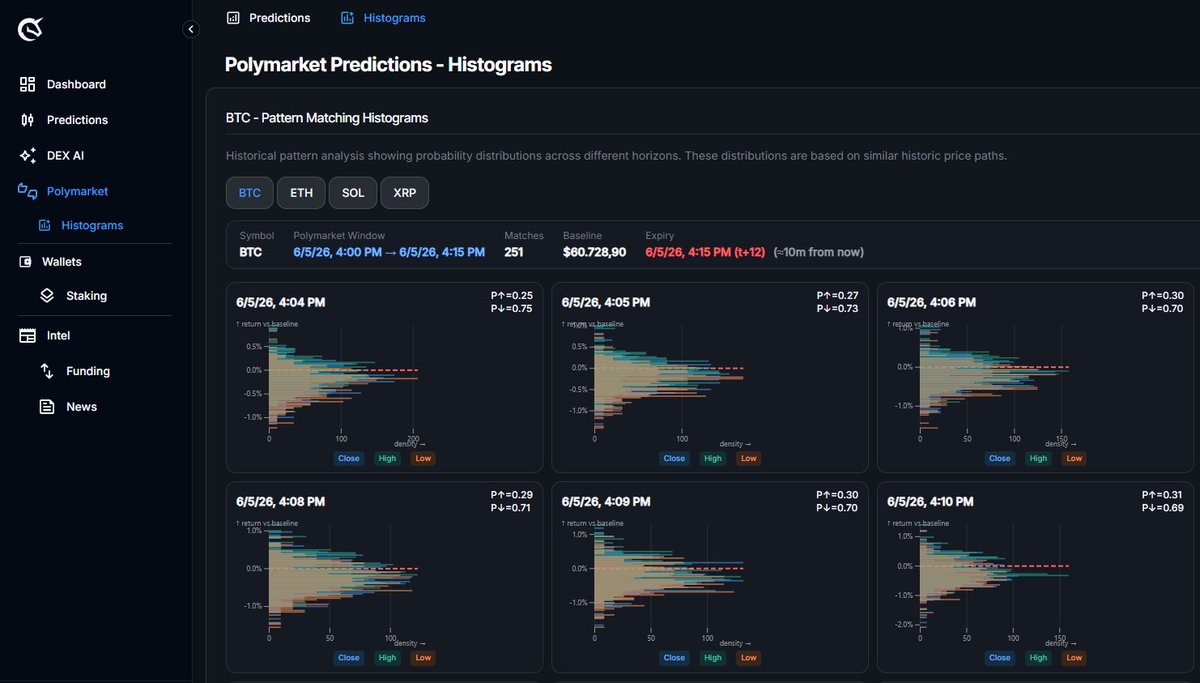Screen dimensions: 1200x683
Task: Select the BTC symbol button
Action: click(x=250, y=193)
